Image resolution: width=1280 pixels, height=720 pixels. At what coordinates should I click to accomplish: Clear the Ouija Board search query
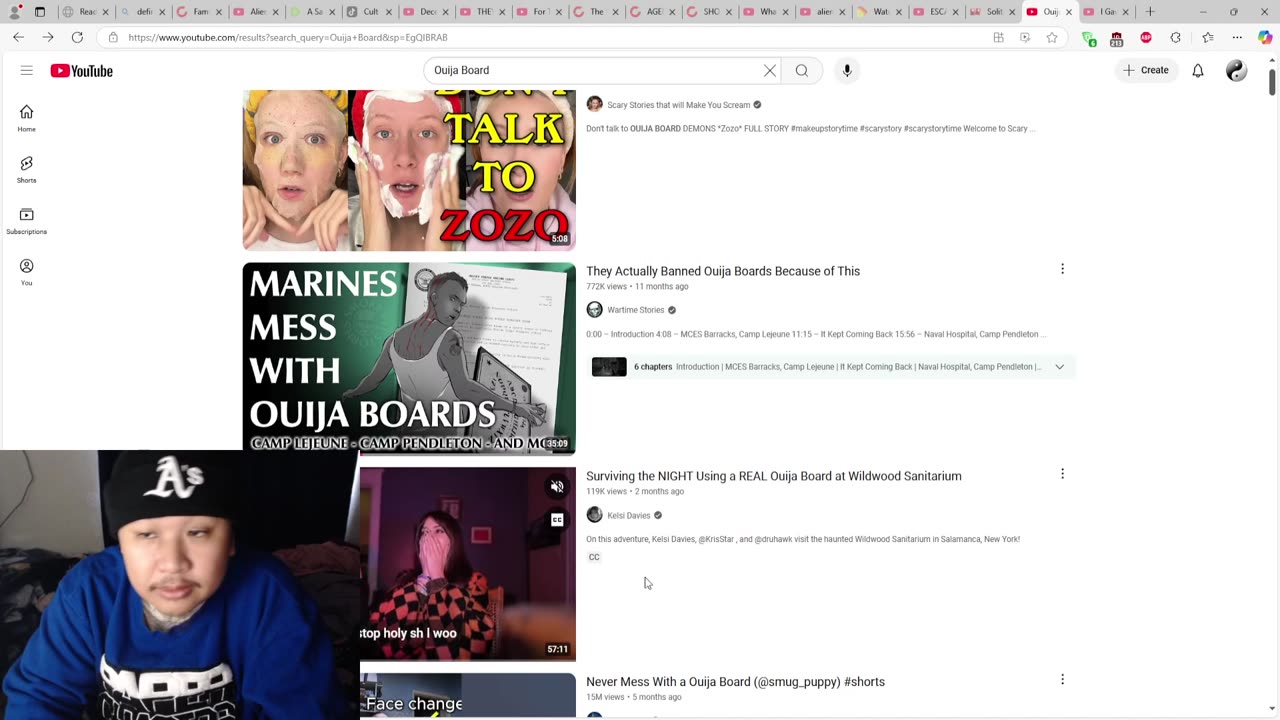pyautogui.click(x=770, y=70)
